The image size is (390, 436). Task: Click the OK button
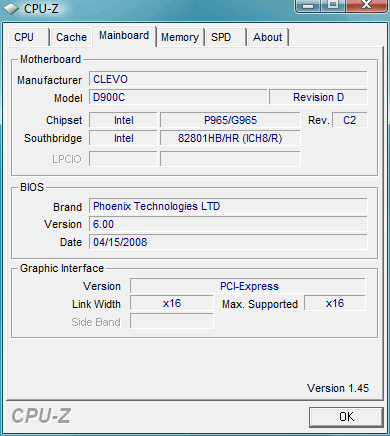click(x=346, y=417)
